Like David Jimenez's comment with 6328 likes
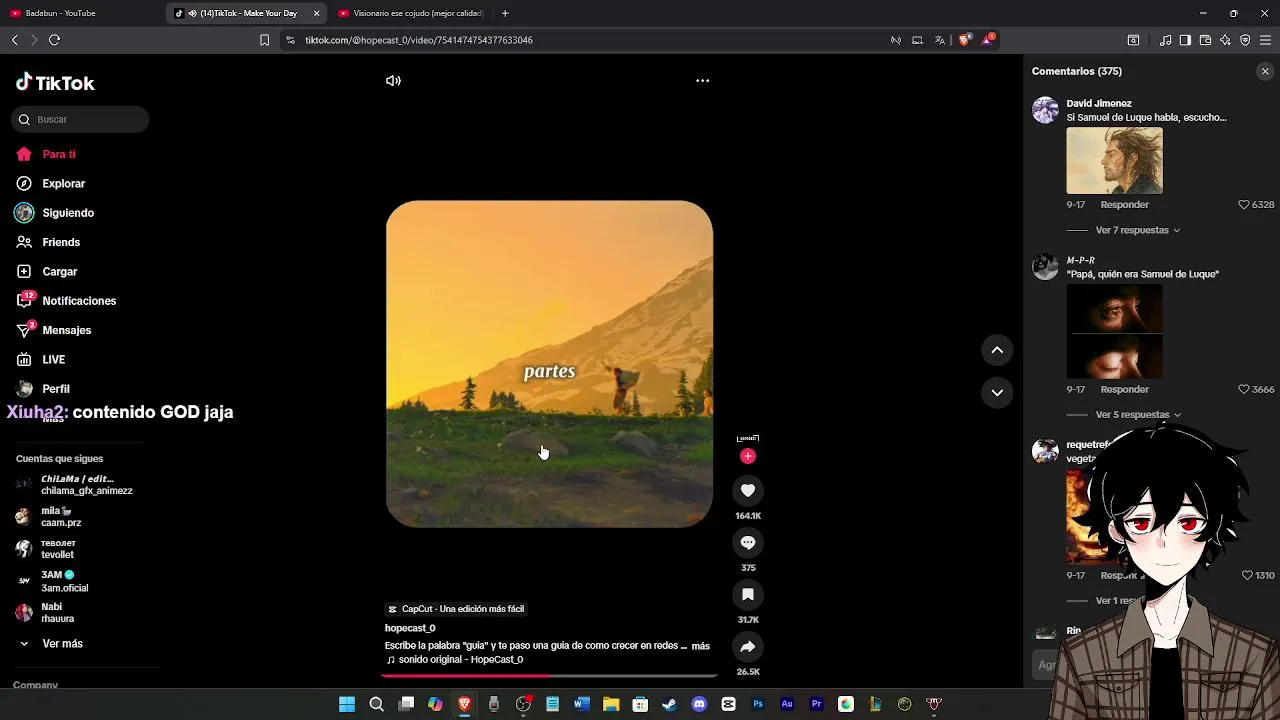1280x720 pixels. click(x=1244, y=205)
